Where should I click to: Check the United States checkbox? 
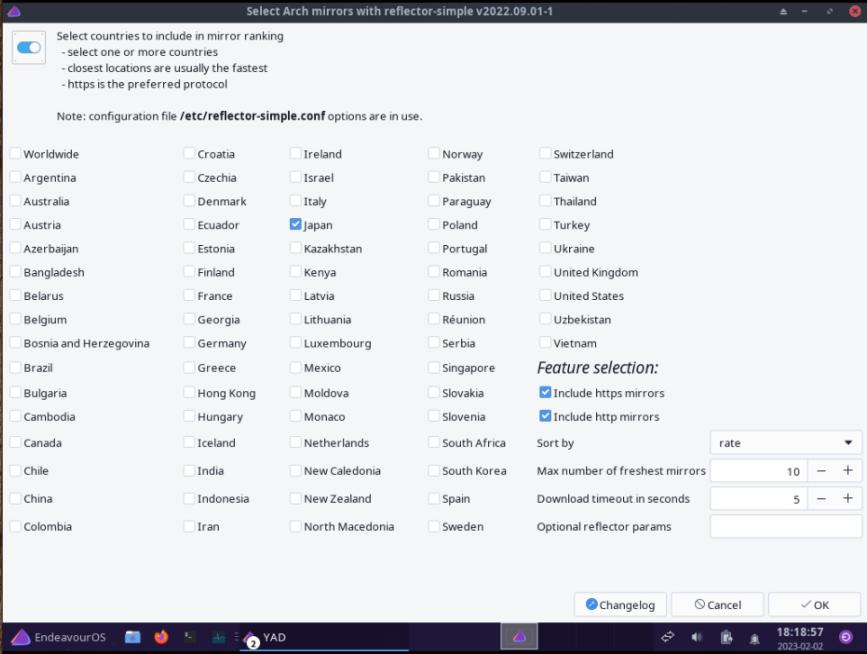pyautogui.click(x=546, y=295)
